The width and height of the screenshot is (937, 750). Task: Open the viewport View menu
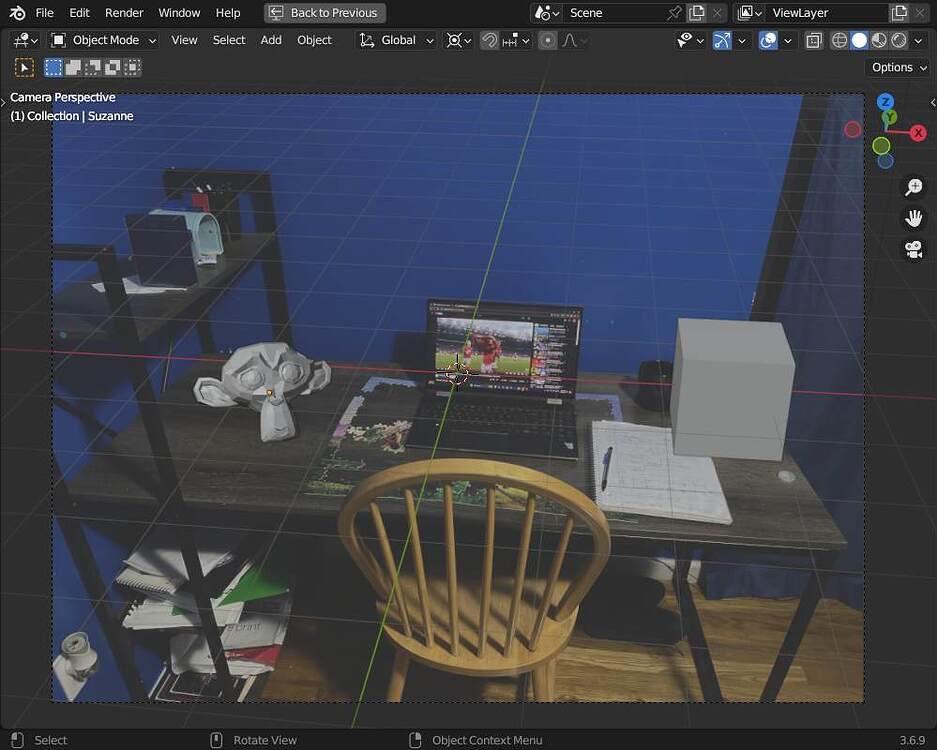[x=184, y=40]
